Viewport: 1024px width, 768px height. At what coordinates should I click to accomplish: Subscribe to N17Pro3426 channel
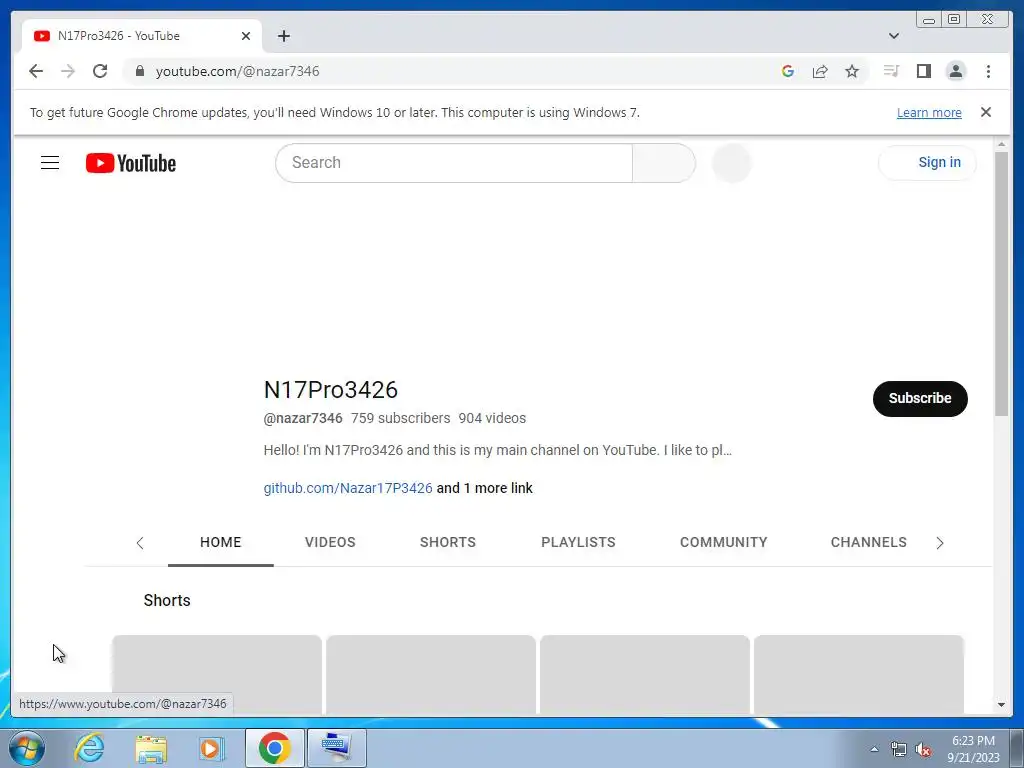[x=920, y=398]
